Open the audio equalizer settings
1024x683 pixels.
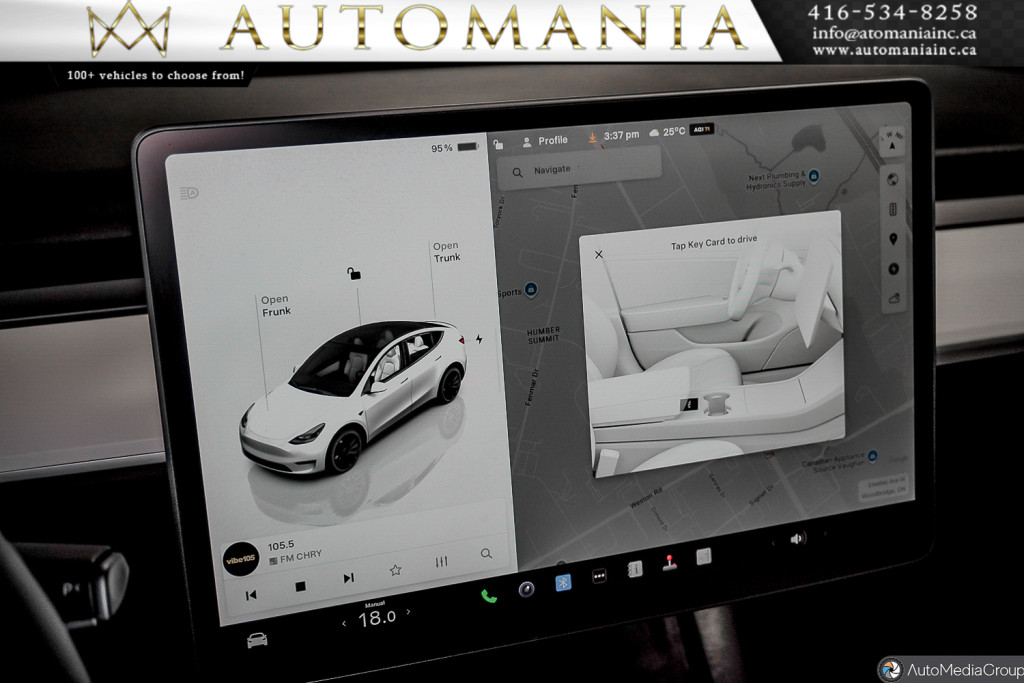point(441,562)
